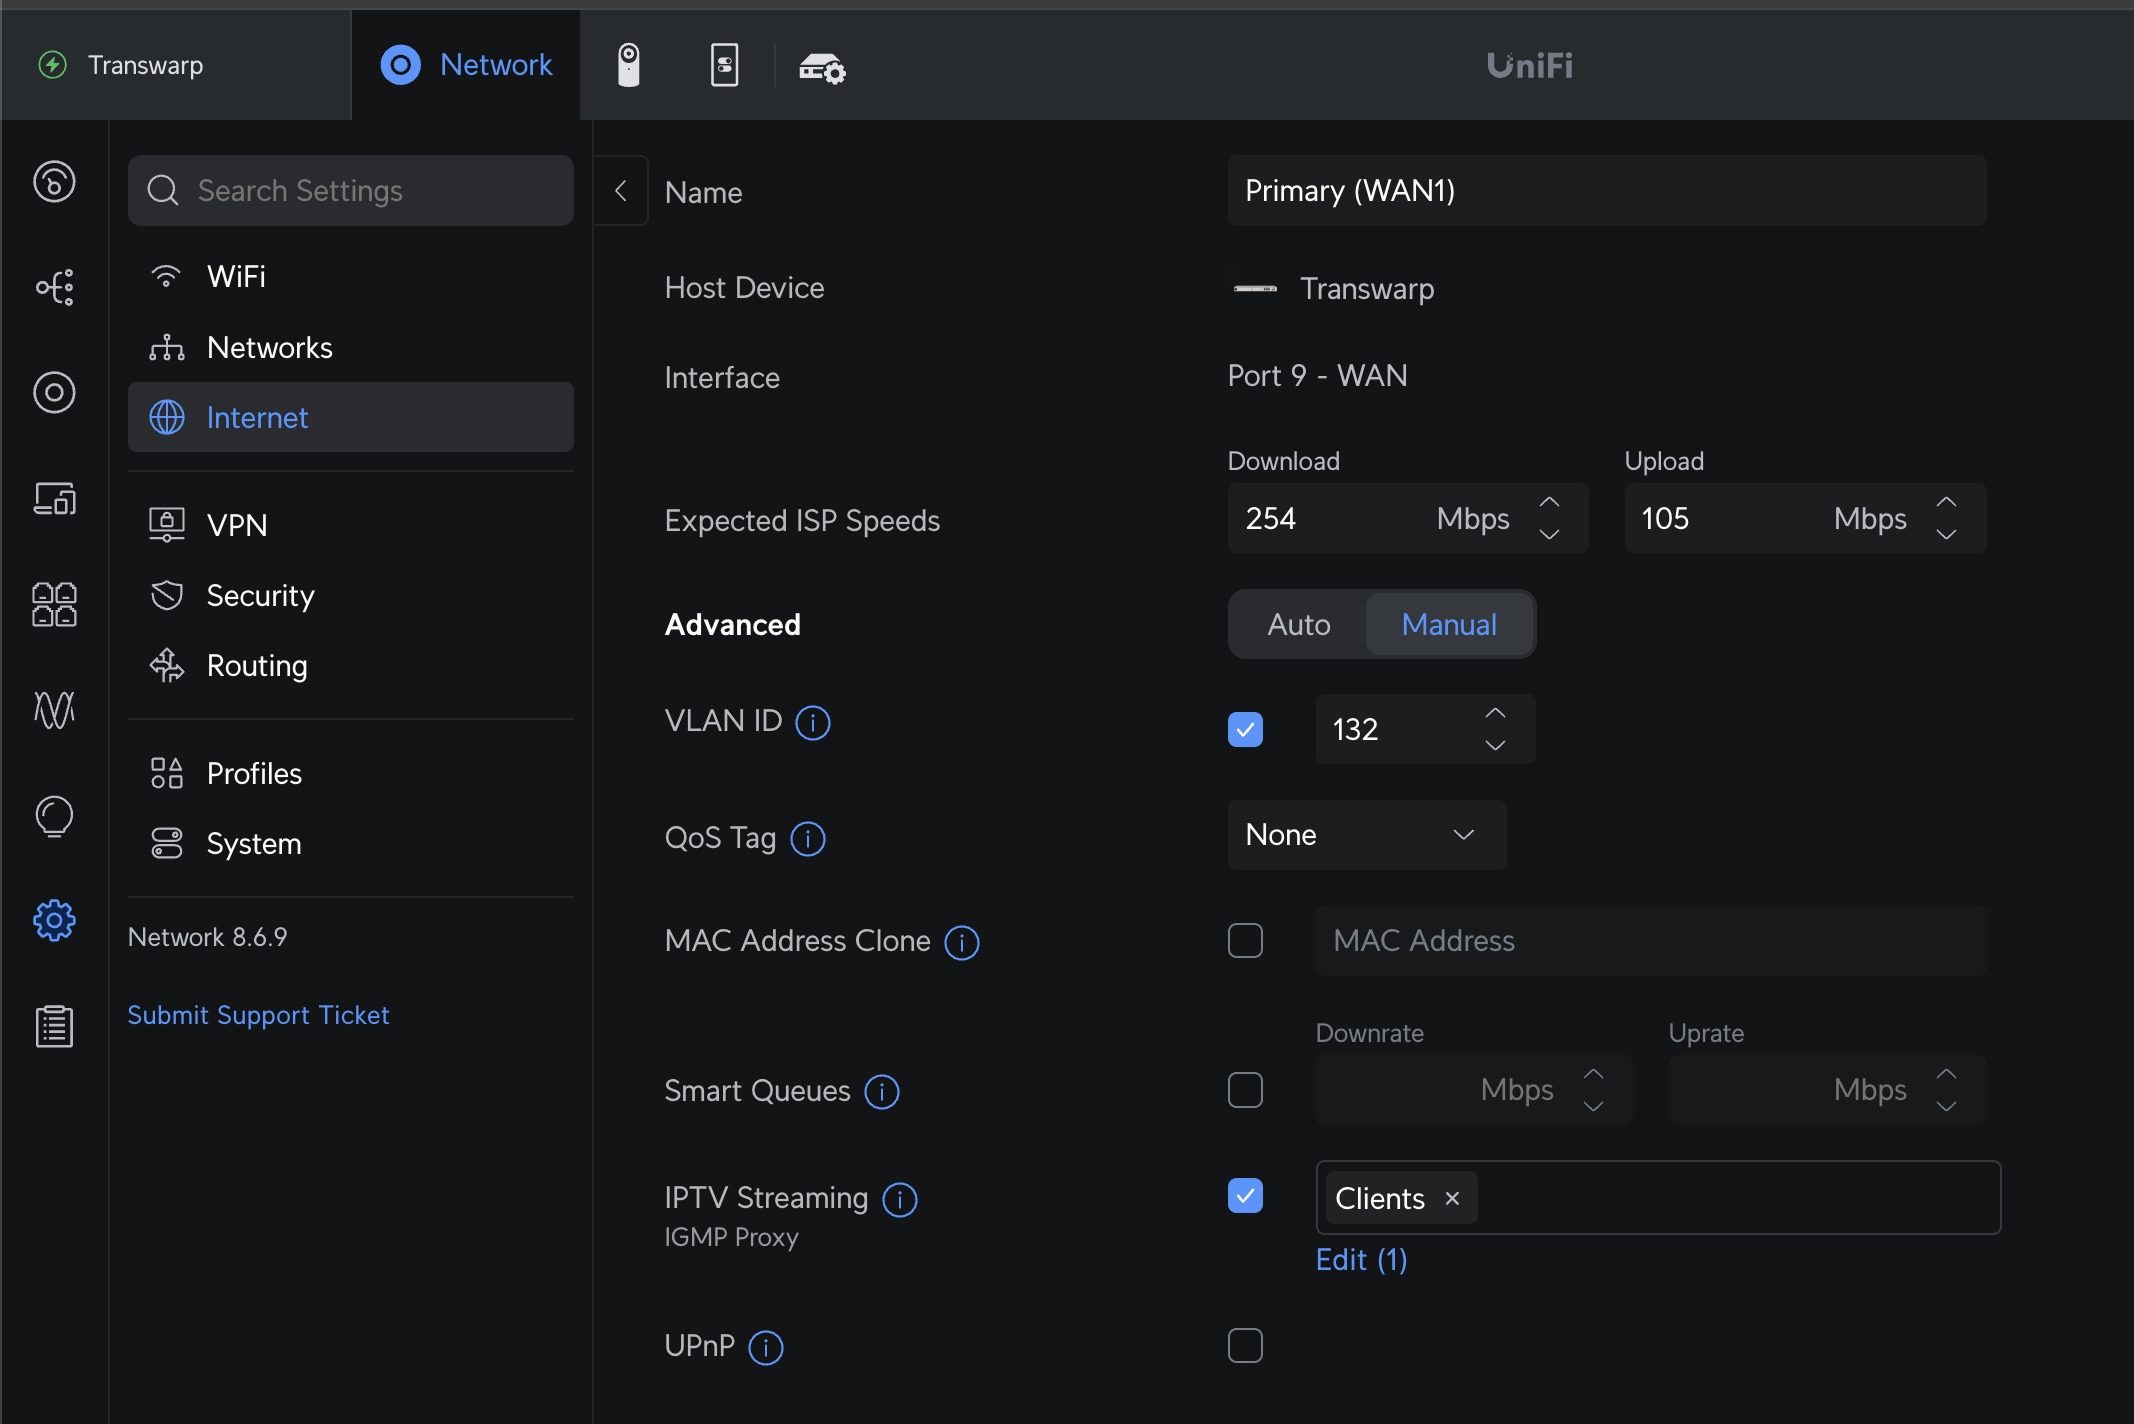Screen dimensions: 2134x1424
Task: Increase the Smart Queues Downrate value
Action: (x=1593, y=1074)
